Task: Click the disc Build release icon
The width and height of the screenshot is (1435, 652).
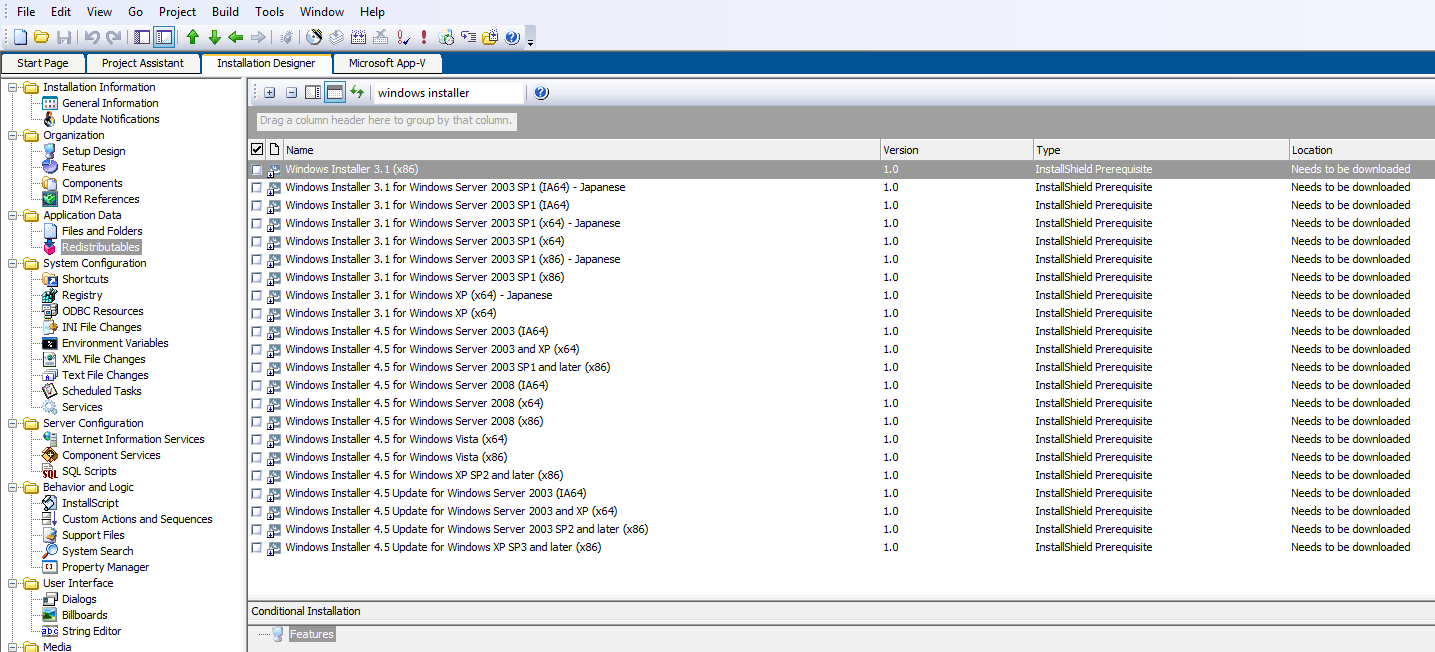Action: click(x=314, y=37)
